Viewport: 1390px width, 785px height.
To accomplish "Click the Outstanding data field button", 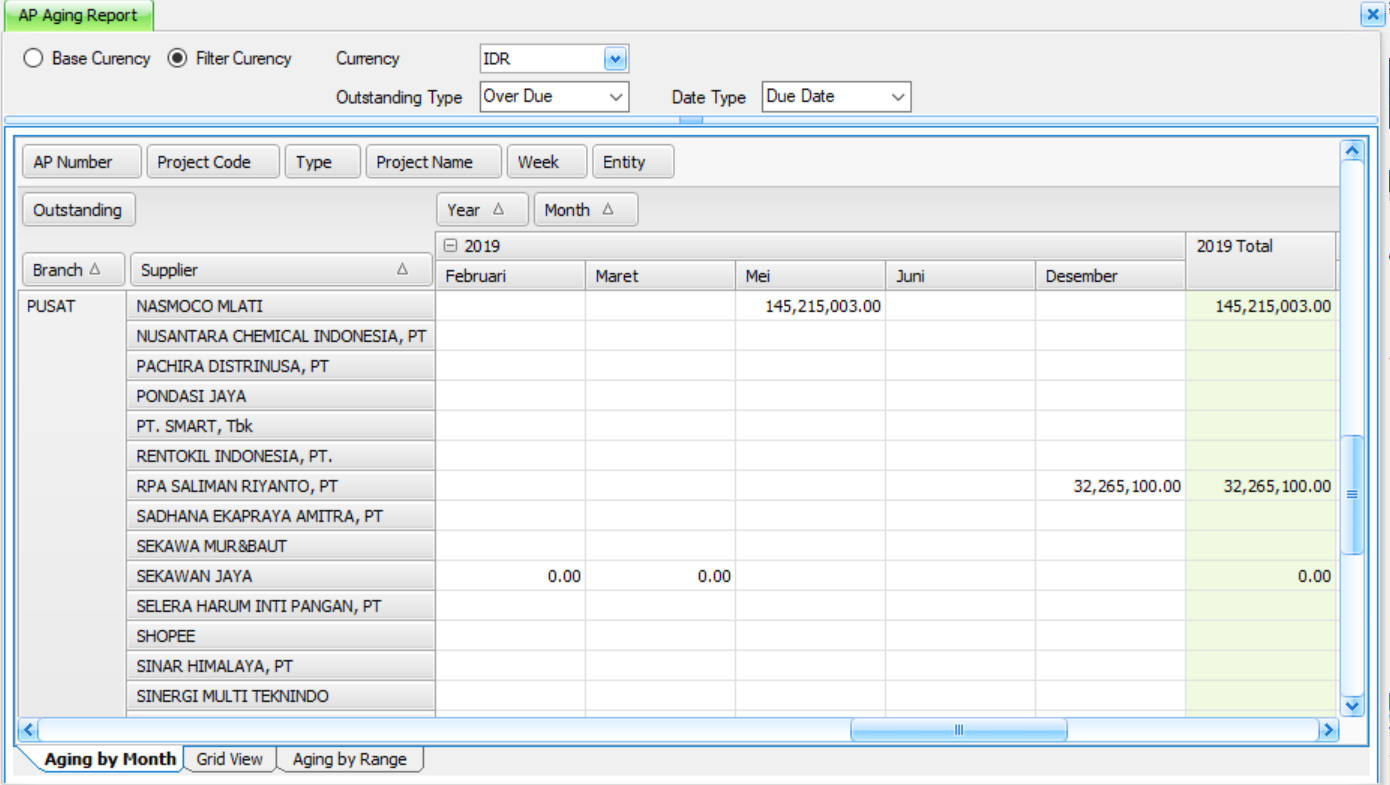I will click(78, 210).
